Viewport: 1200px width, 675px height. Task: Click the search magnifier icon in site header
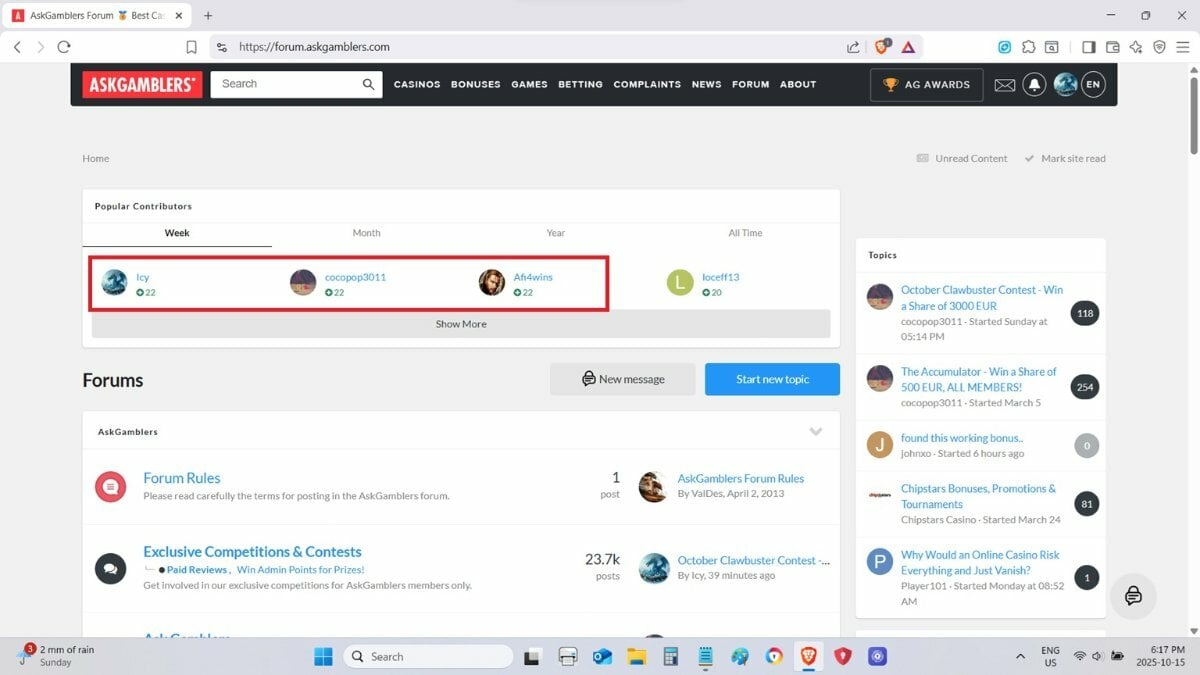[369, 85]
